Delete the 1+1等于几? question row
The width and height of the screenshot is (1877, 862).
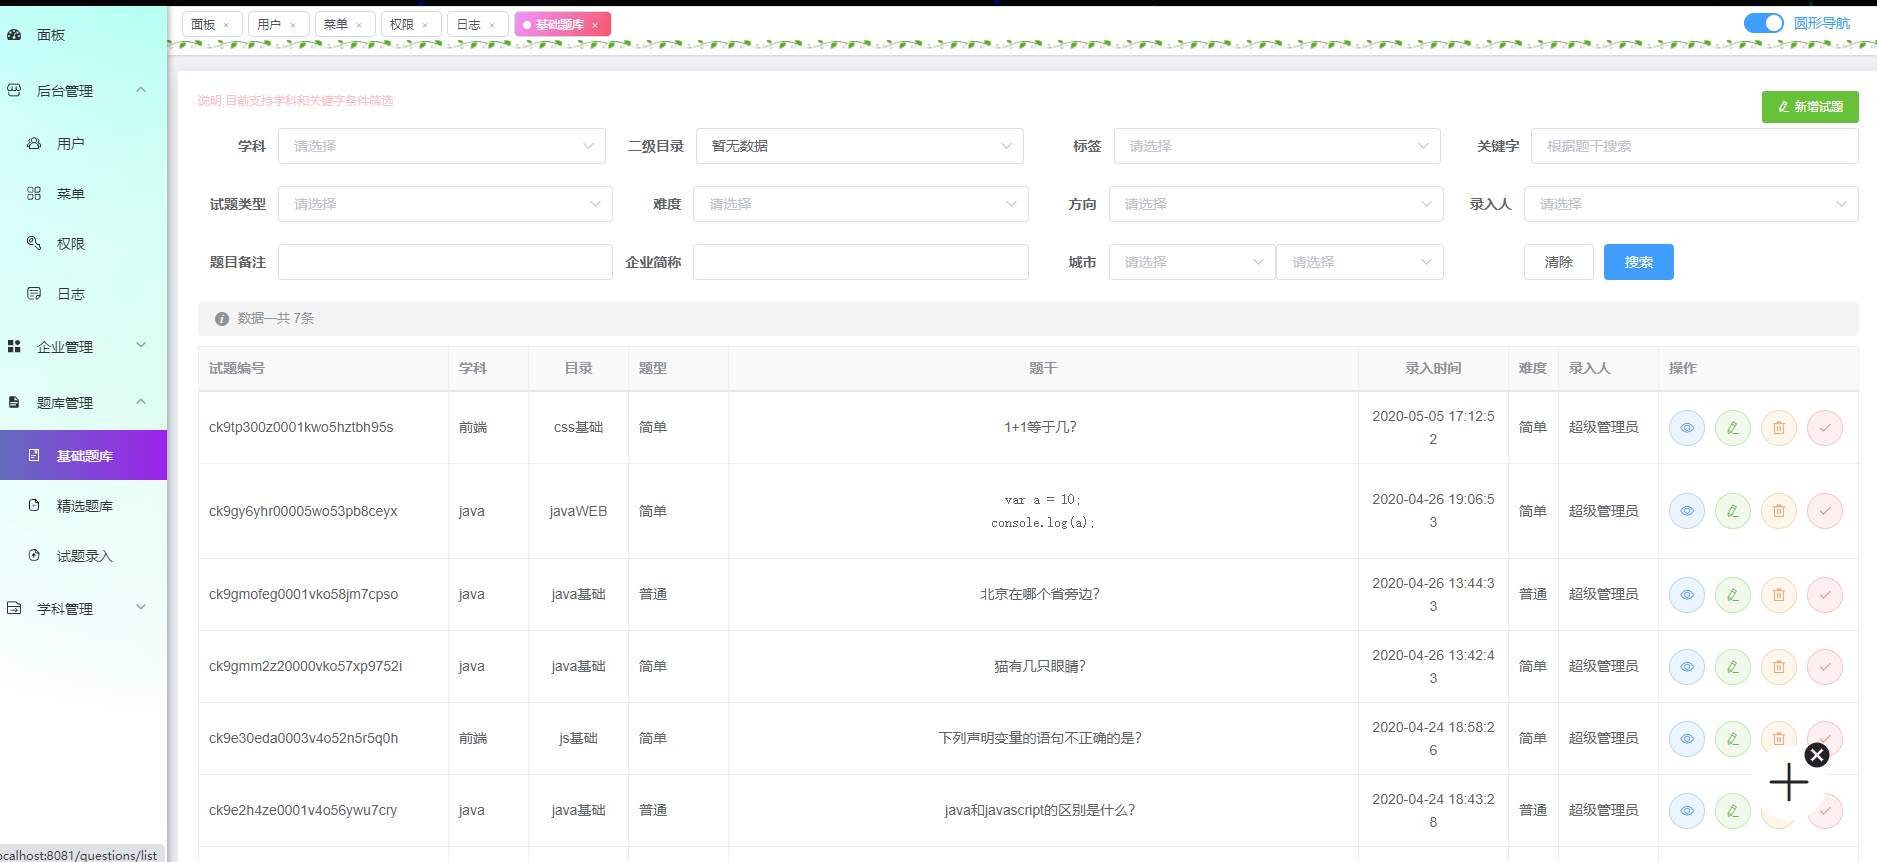1779,428
